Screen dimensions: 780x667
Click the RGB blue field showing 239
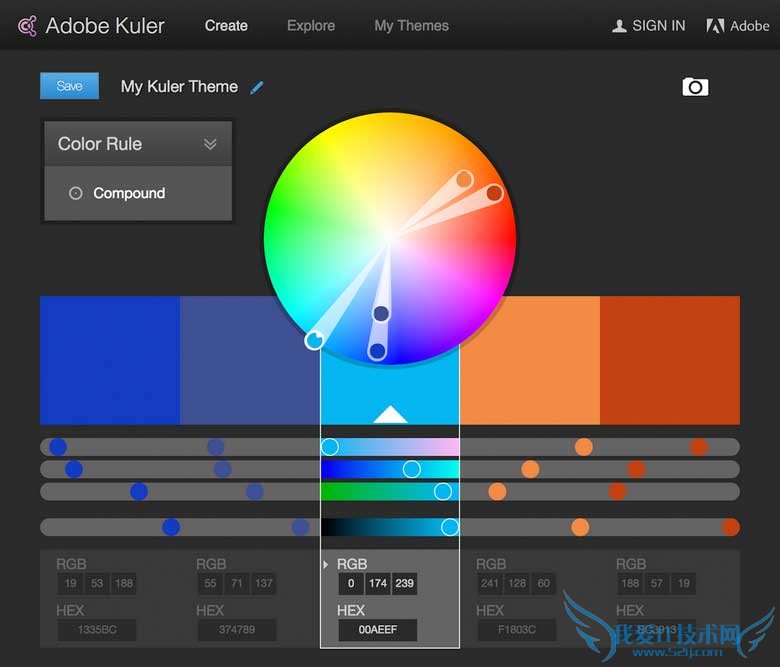(404, 583)
